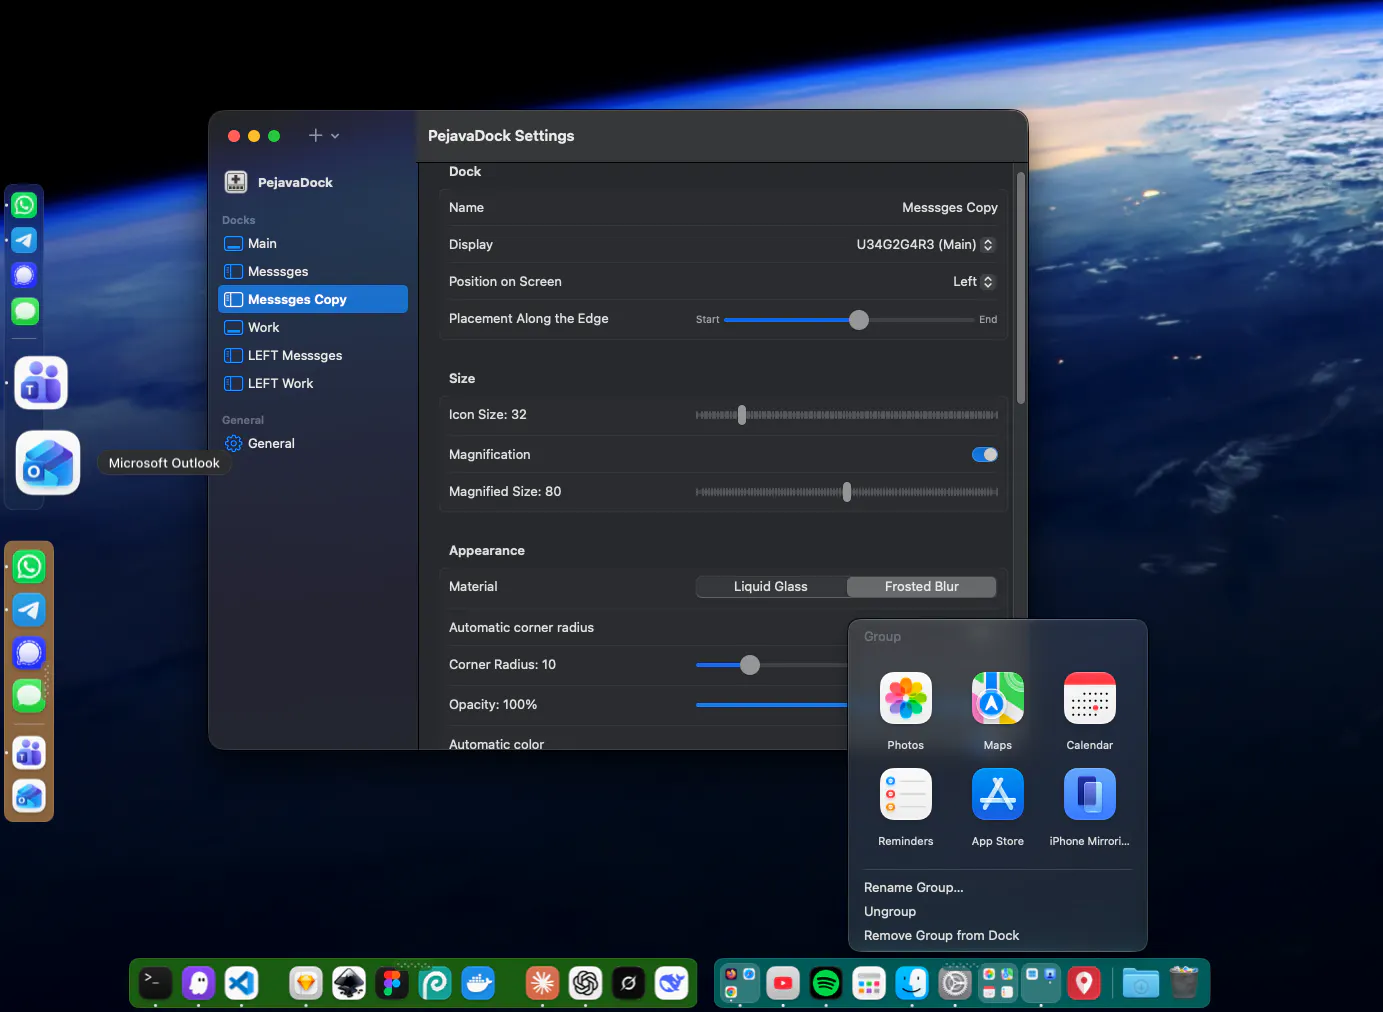Select the Work dock in sidebar
This screenshot has width=1383, height=1012.
coord(313,328)
